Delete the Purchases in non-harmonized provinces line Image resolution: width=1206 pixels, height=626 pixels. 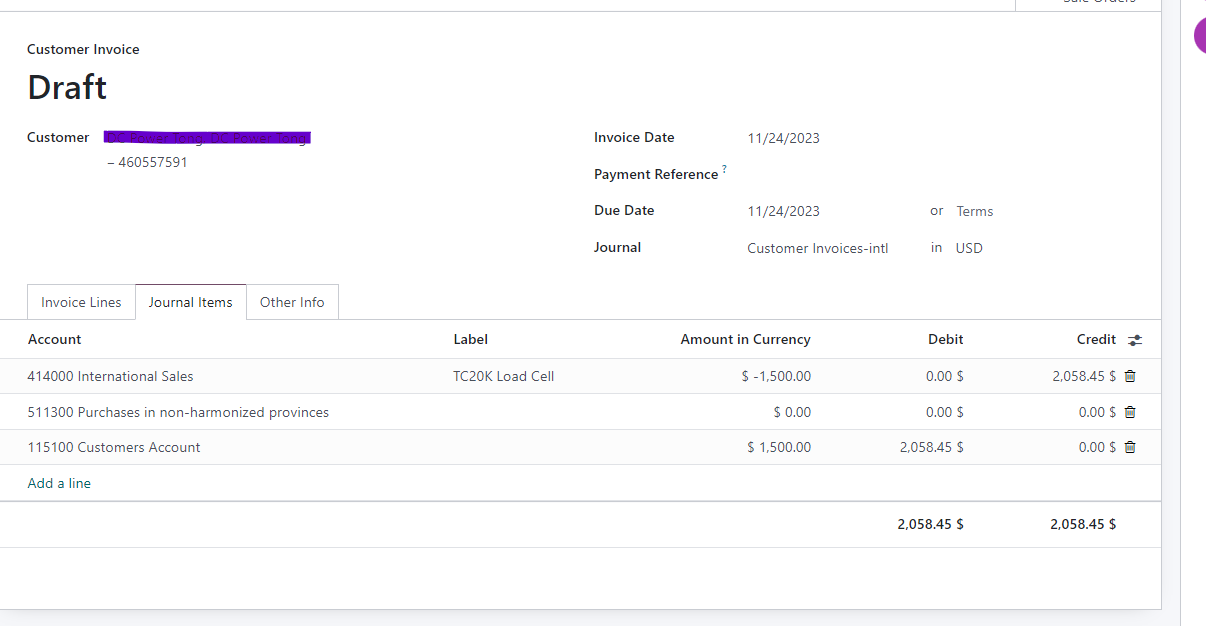(x=1130, y=412)
